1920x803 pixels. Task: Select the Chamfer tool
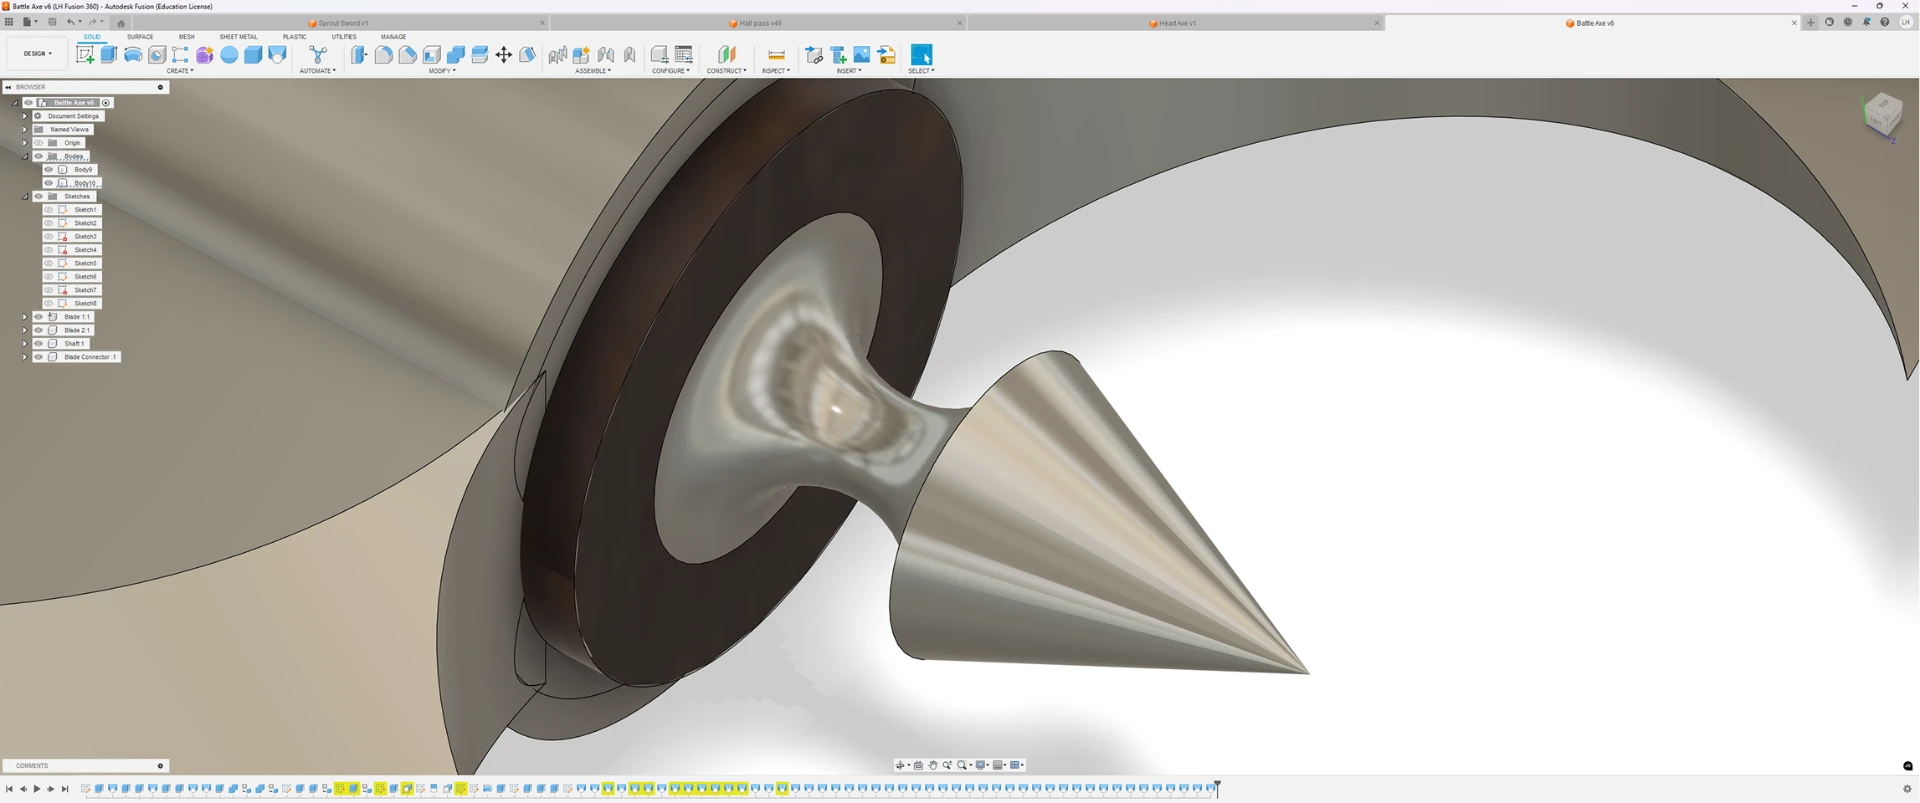(x=407, y=55)
